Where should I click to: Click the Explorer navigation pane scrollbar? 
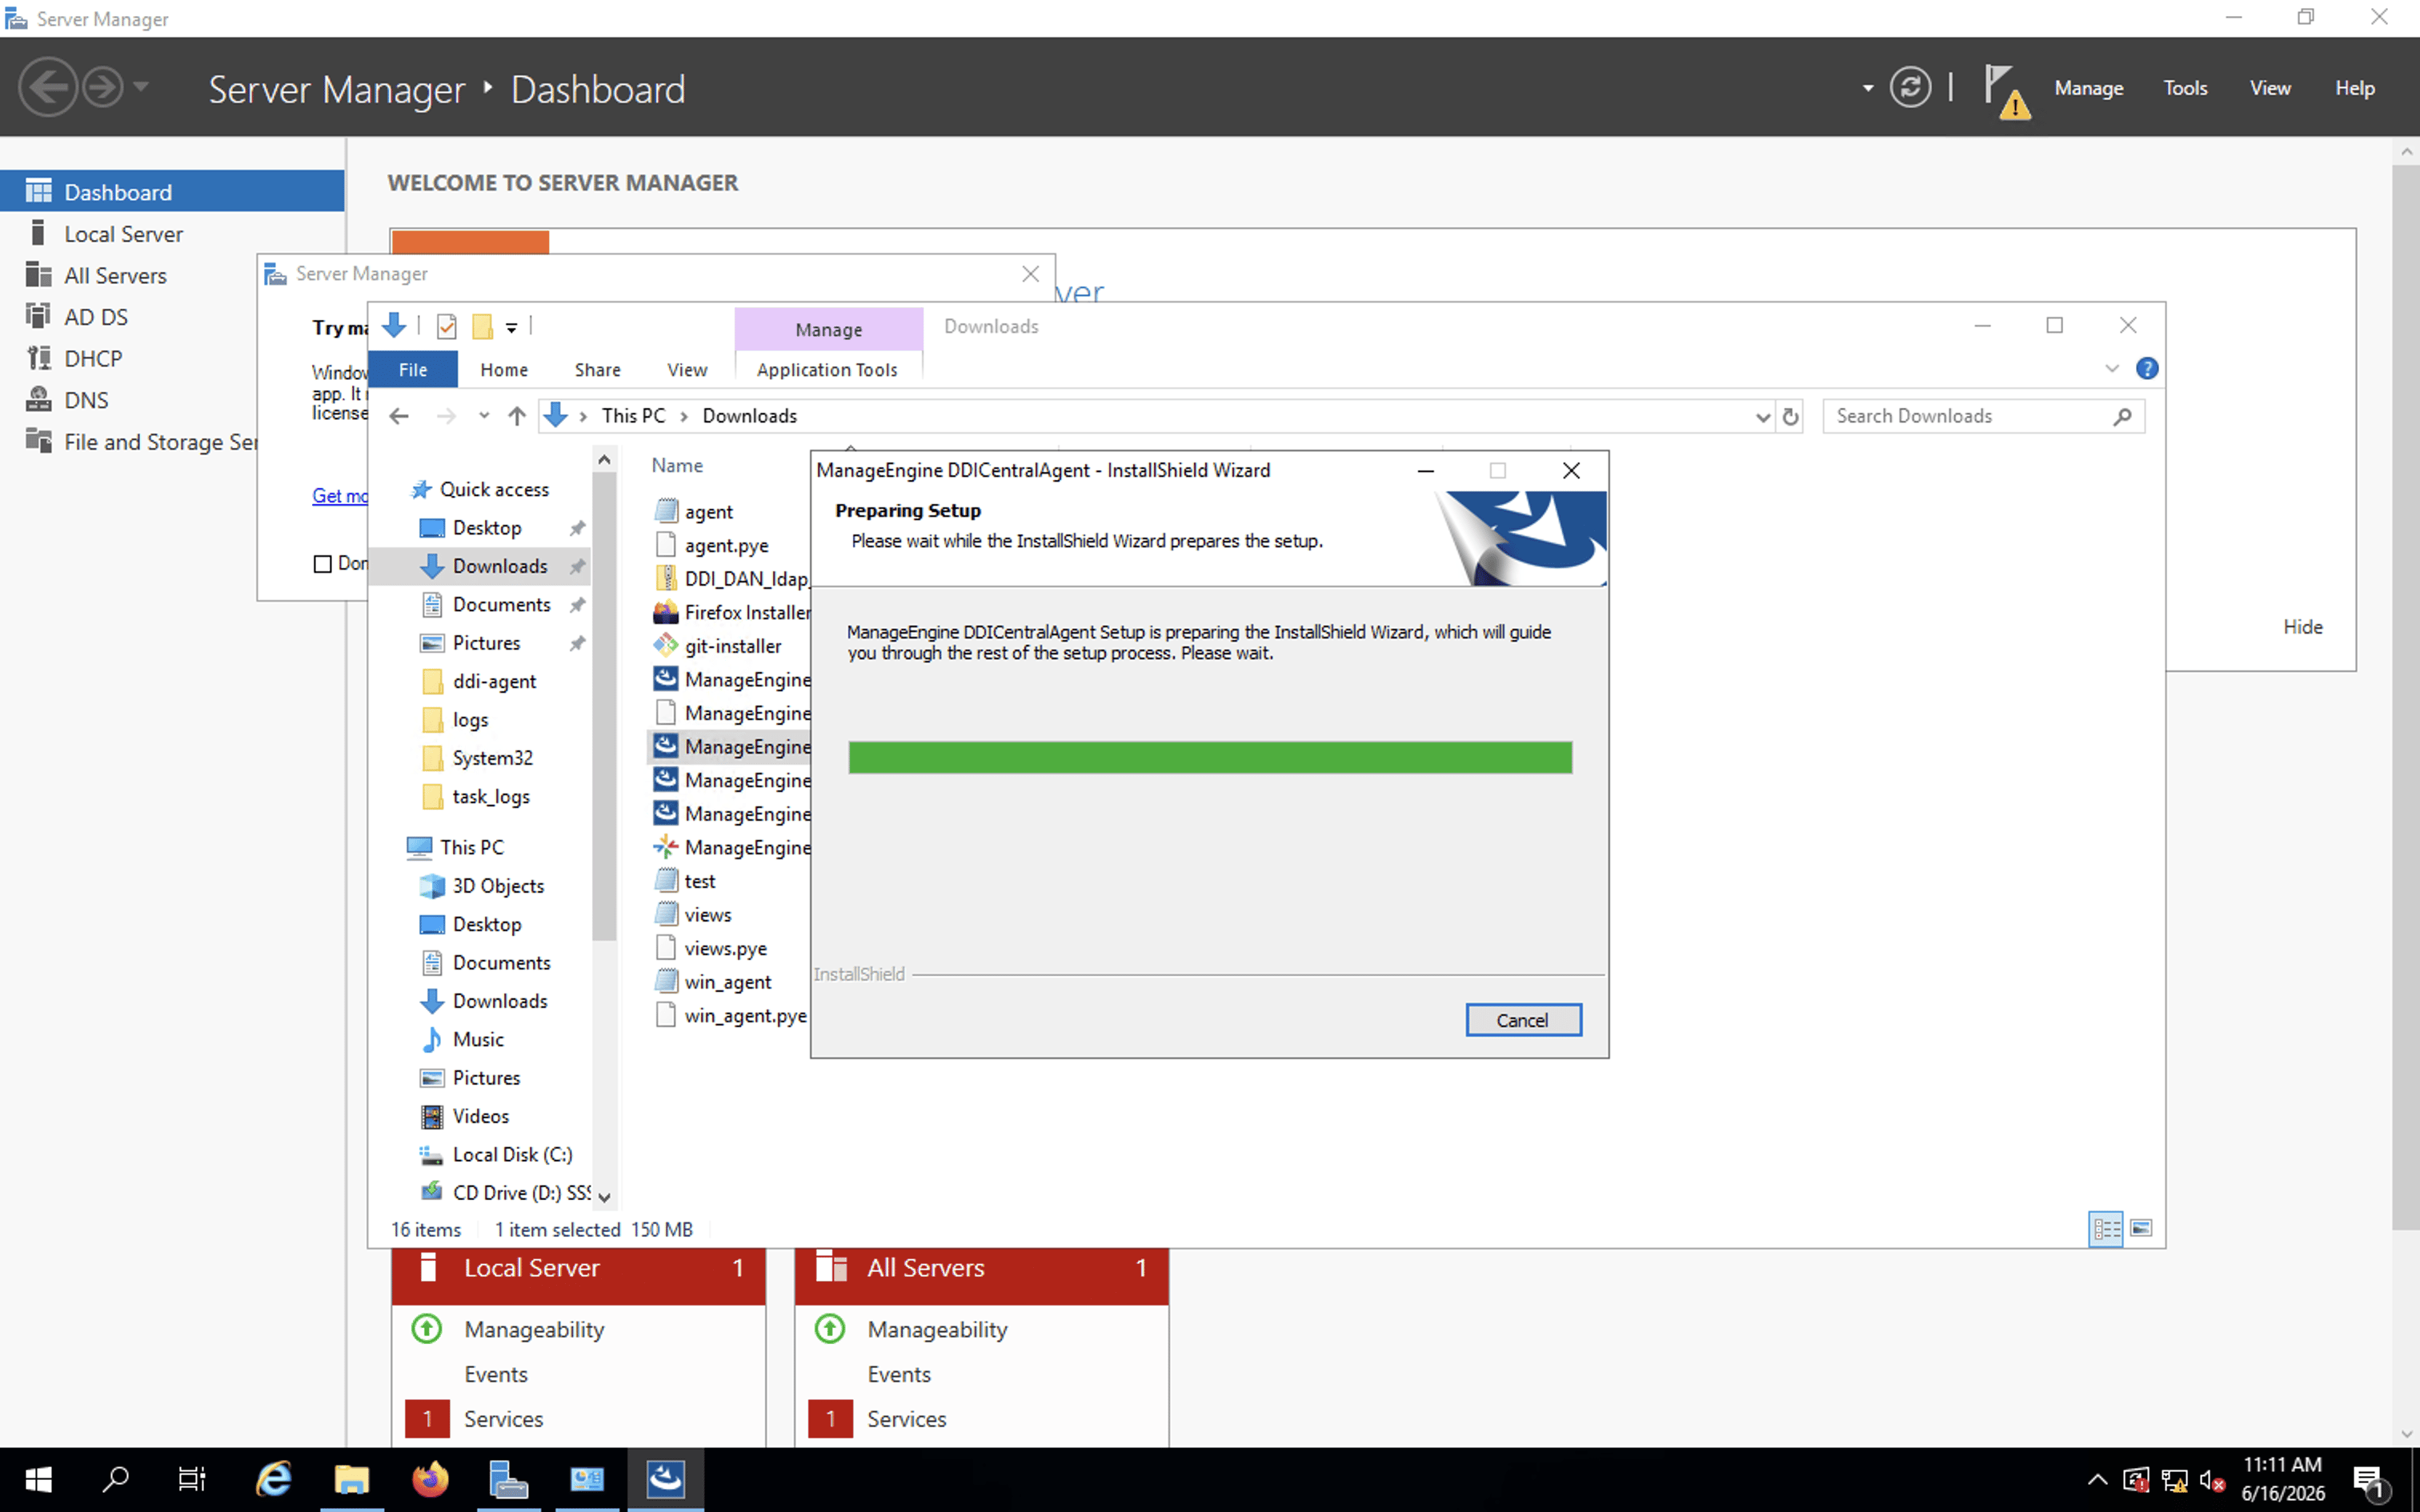[x=604, y=705]
